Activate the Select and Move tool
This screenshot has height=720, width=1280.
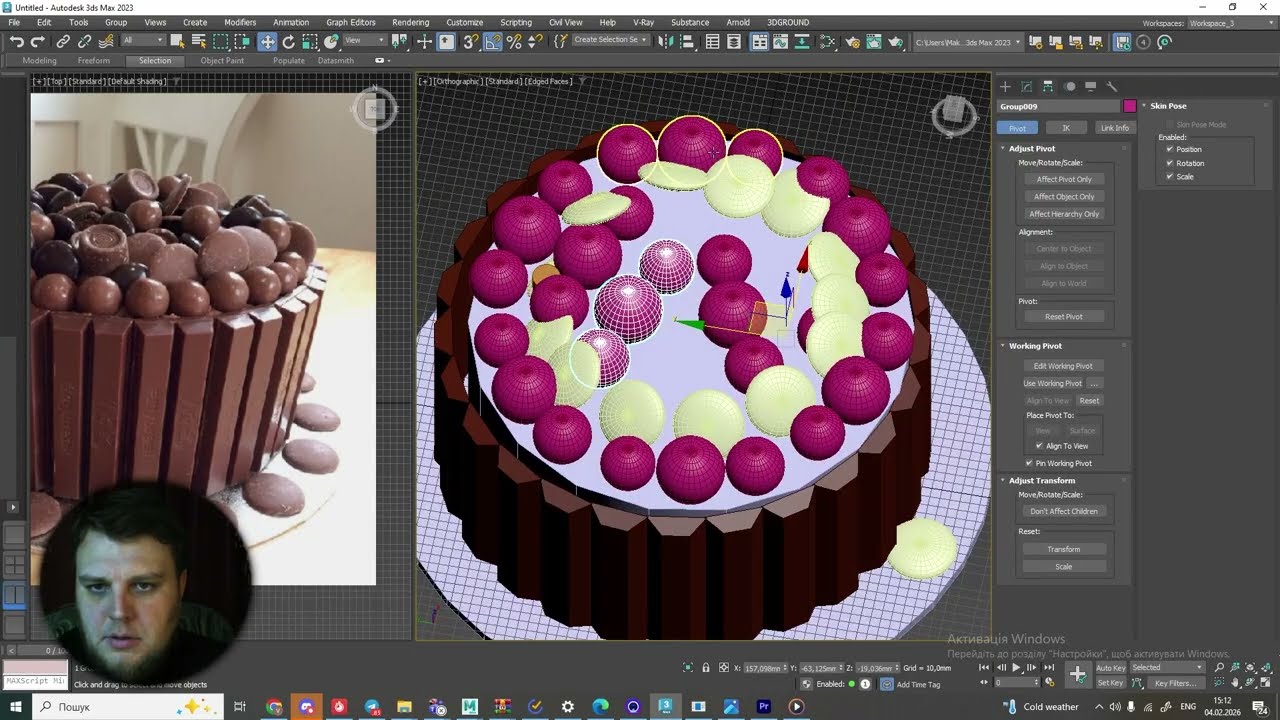pyautogui.click(x=267, y=41)
